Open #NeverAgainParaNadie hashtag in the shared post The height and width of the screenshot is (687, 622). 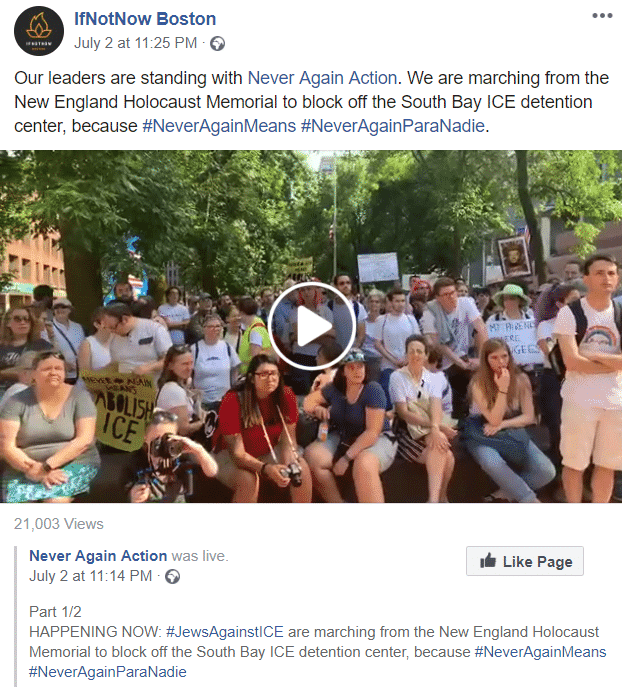(108, 672)
